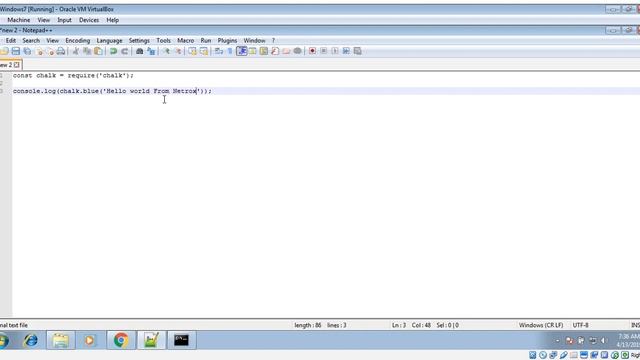Print the document with the Print icon
The height and width of the screenshot is (360, 640).
pos(61,51)
